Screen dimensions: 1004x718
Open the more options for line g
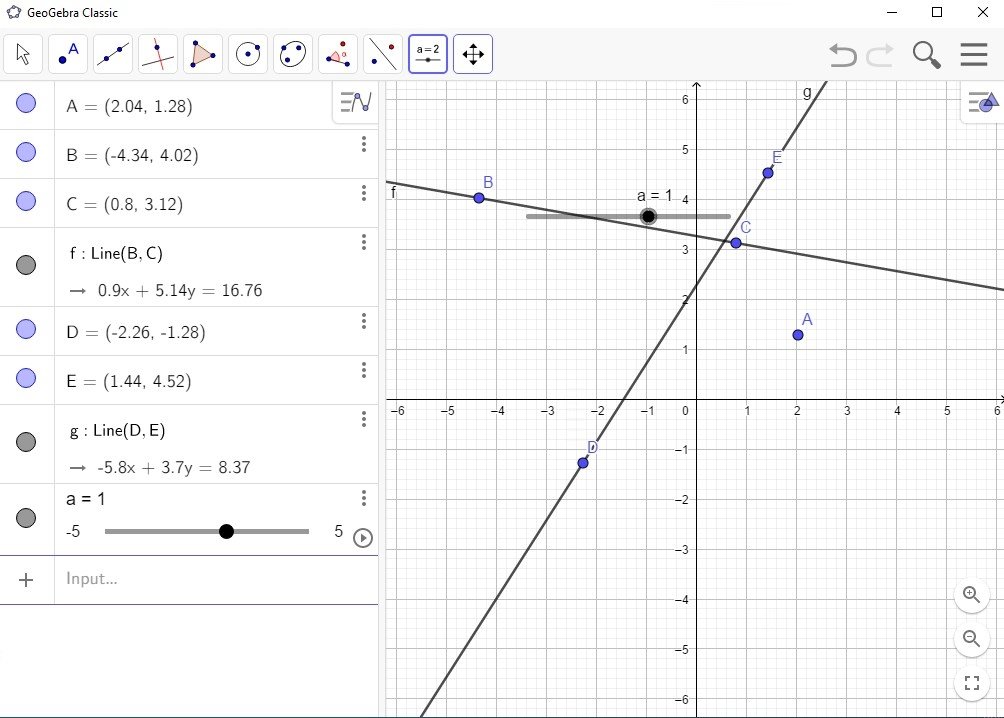pyautogui.click(x=364, y=419)
